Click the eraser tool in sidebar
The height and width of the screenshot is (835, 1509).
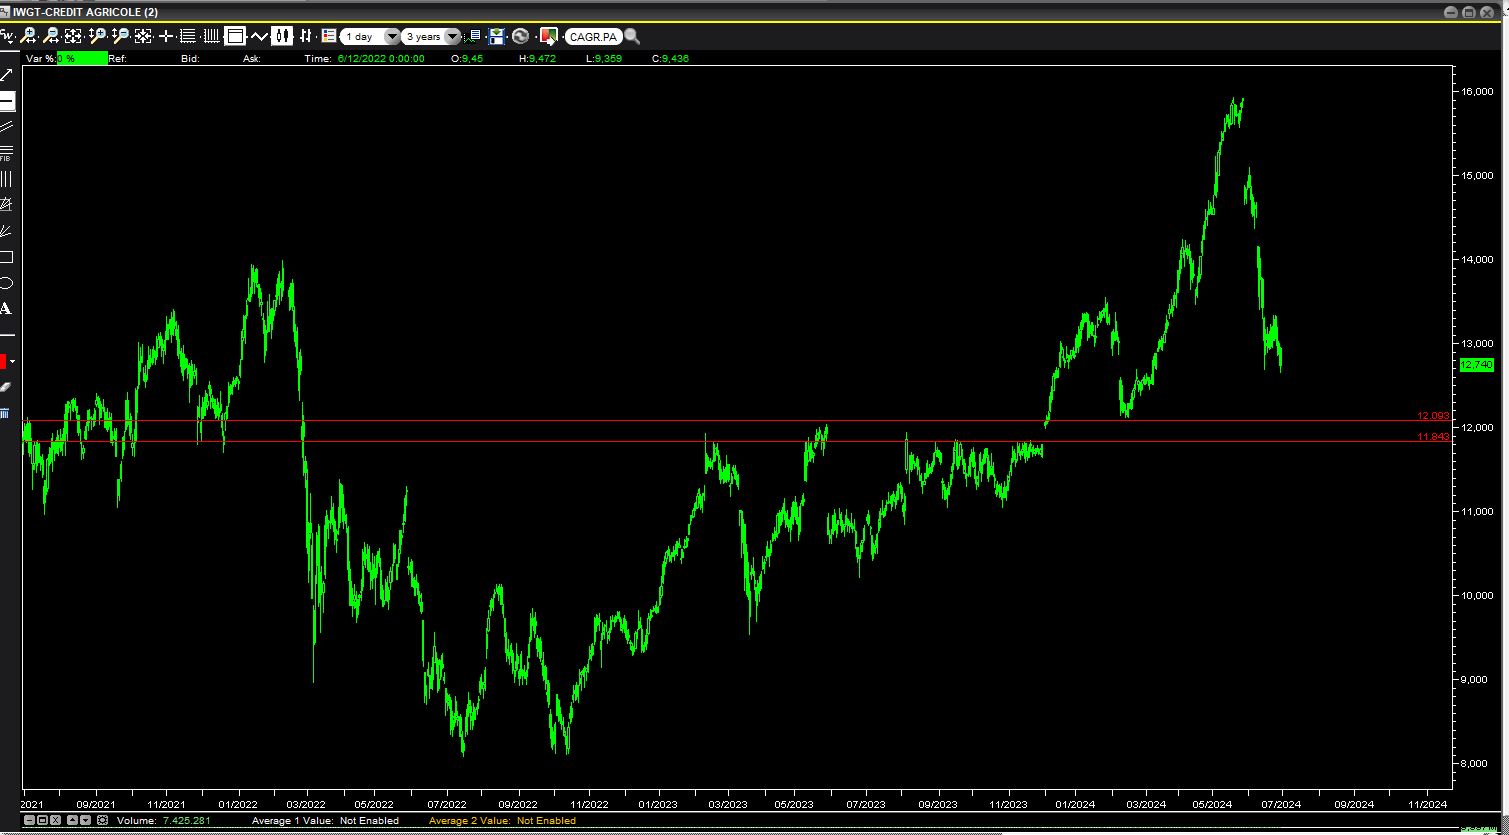tap(6, 387)
